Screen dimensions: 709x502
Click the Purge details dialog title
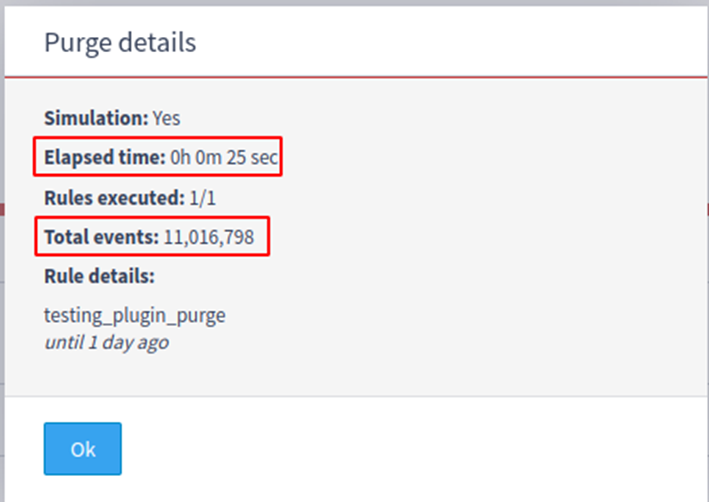pyautogui.click(x=119, y=43)
